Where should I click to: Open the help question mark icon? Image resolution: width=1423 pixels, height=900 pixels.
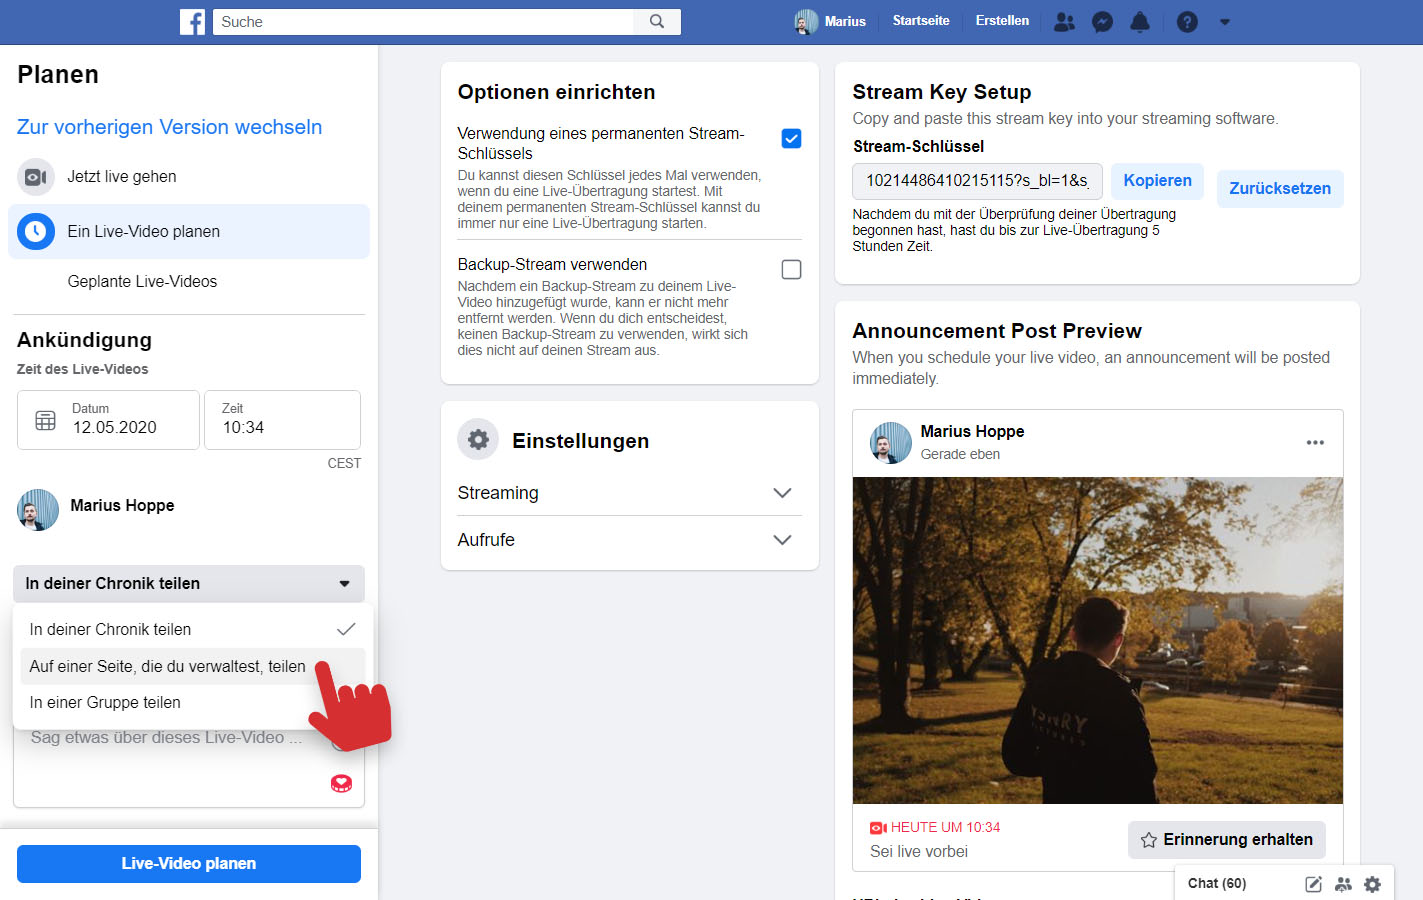coord(1187,22)
